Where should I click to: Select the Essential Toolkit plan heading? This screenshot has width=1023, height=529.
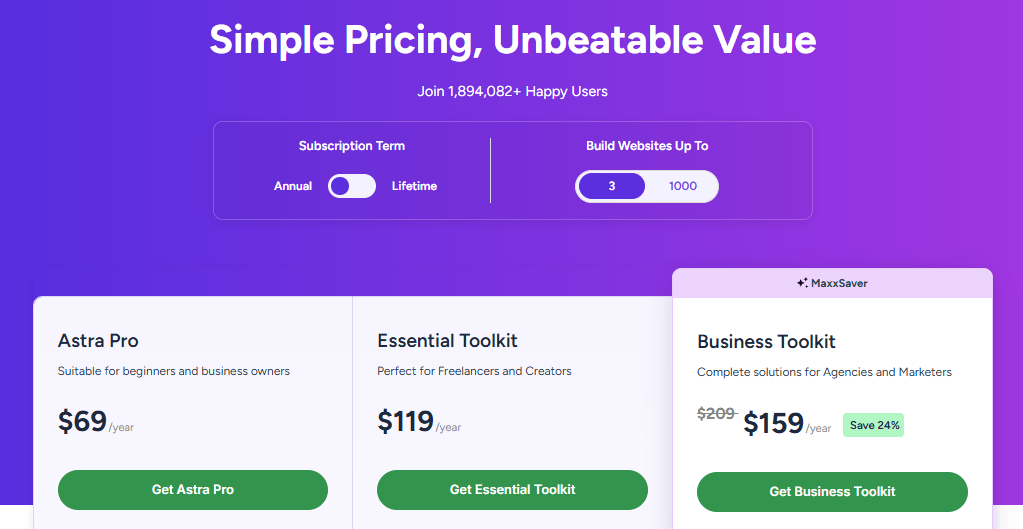click(447, 341)
